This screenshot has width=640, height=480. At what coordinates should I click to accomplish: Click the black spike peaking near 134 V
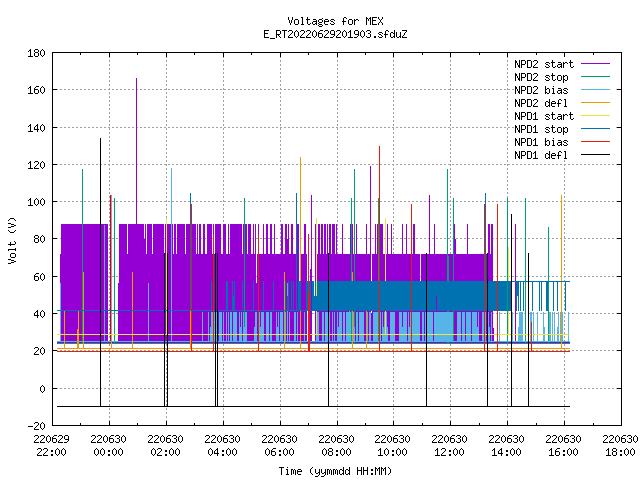click(x=100, y=272)
